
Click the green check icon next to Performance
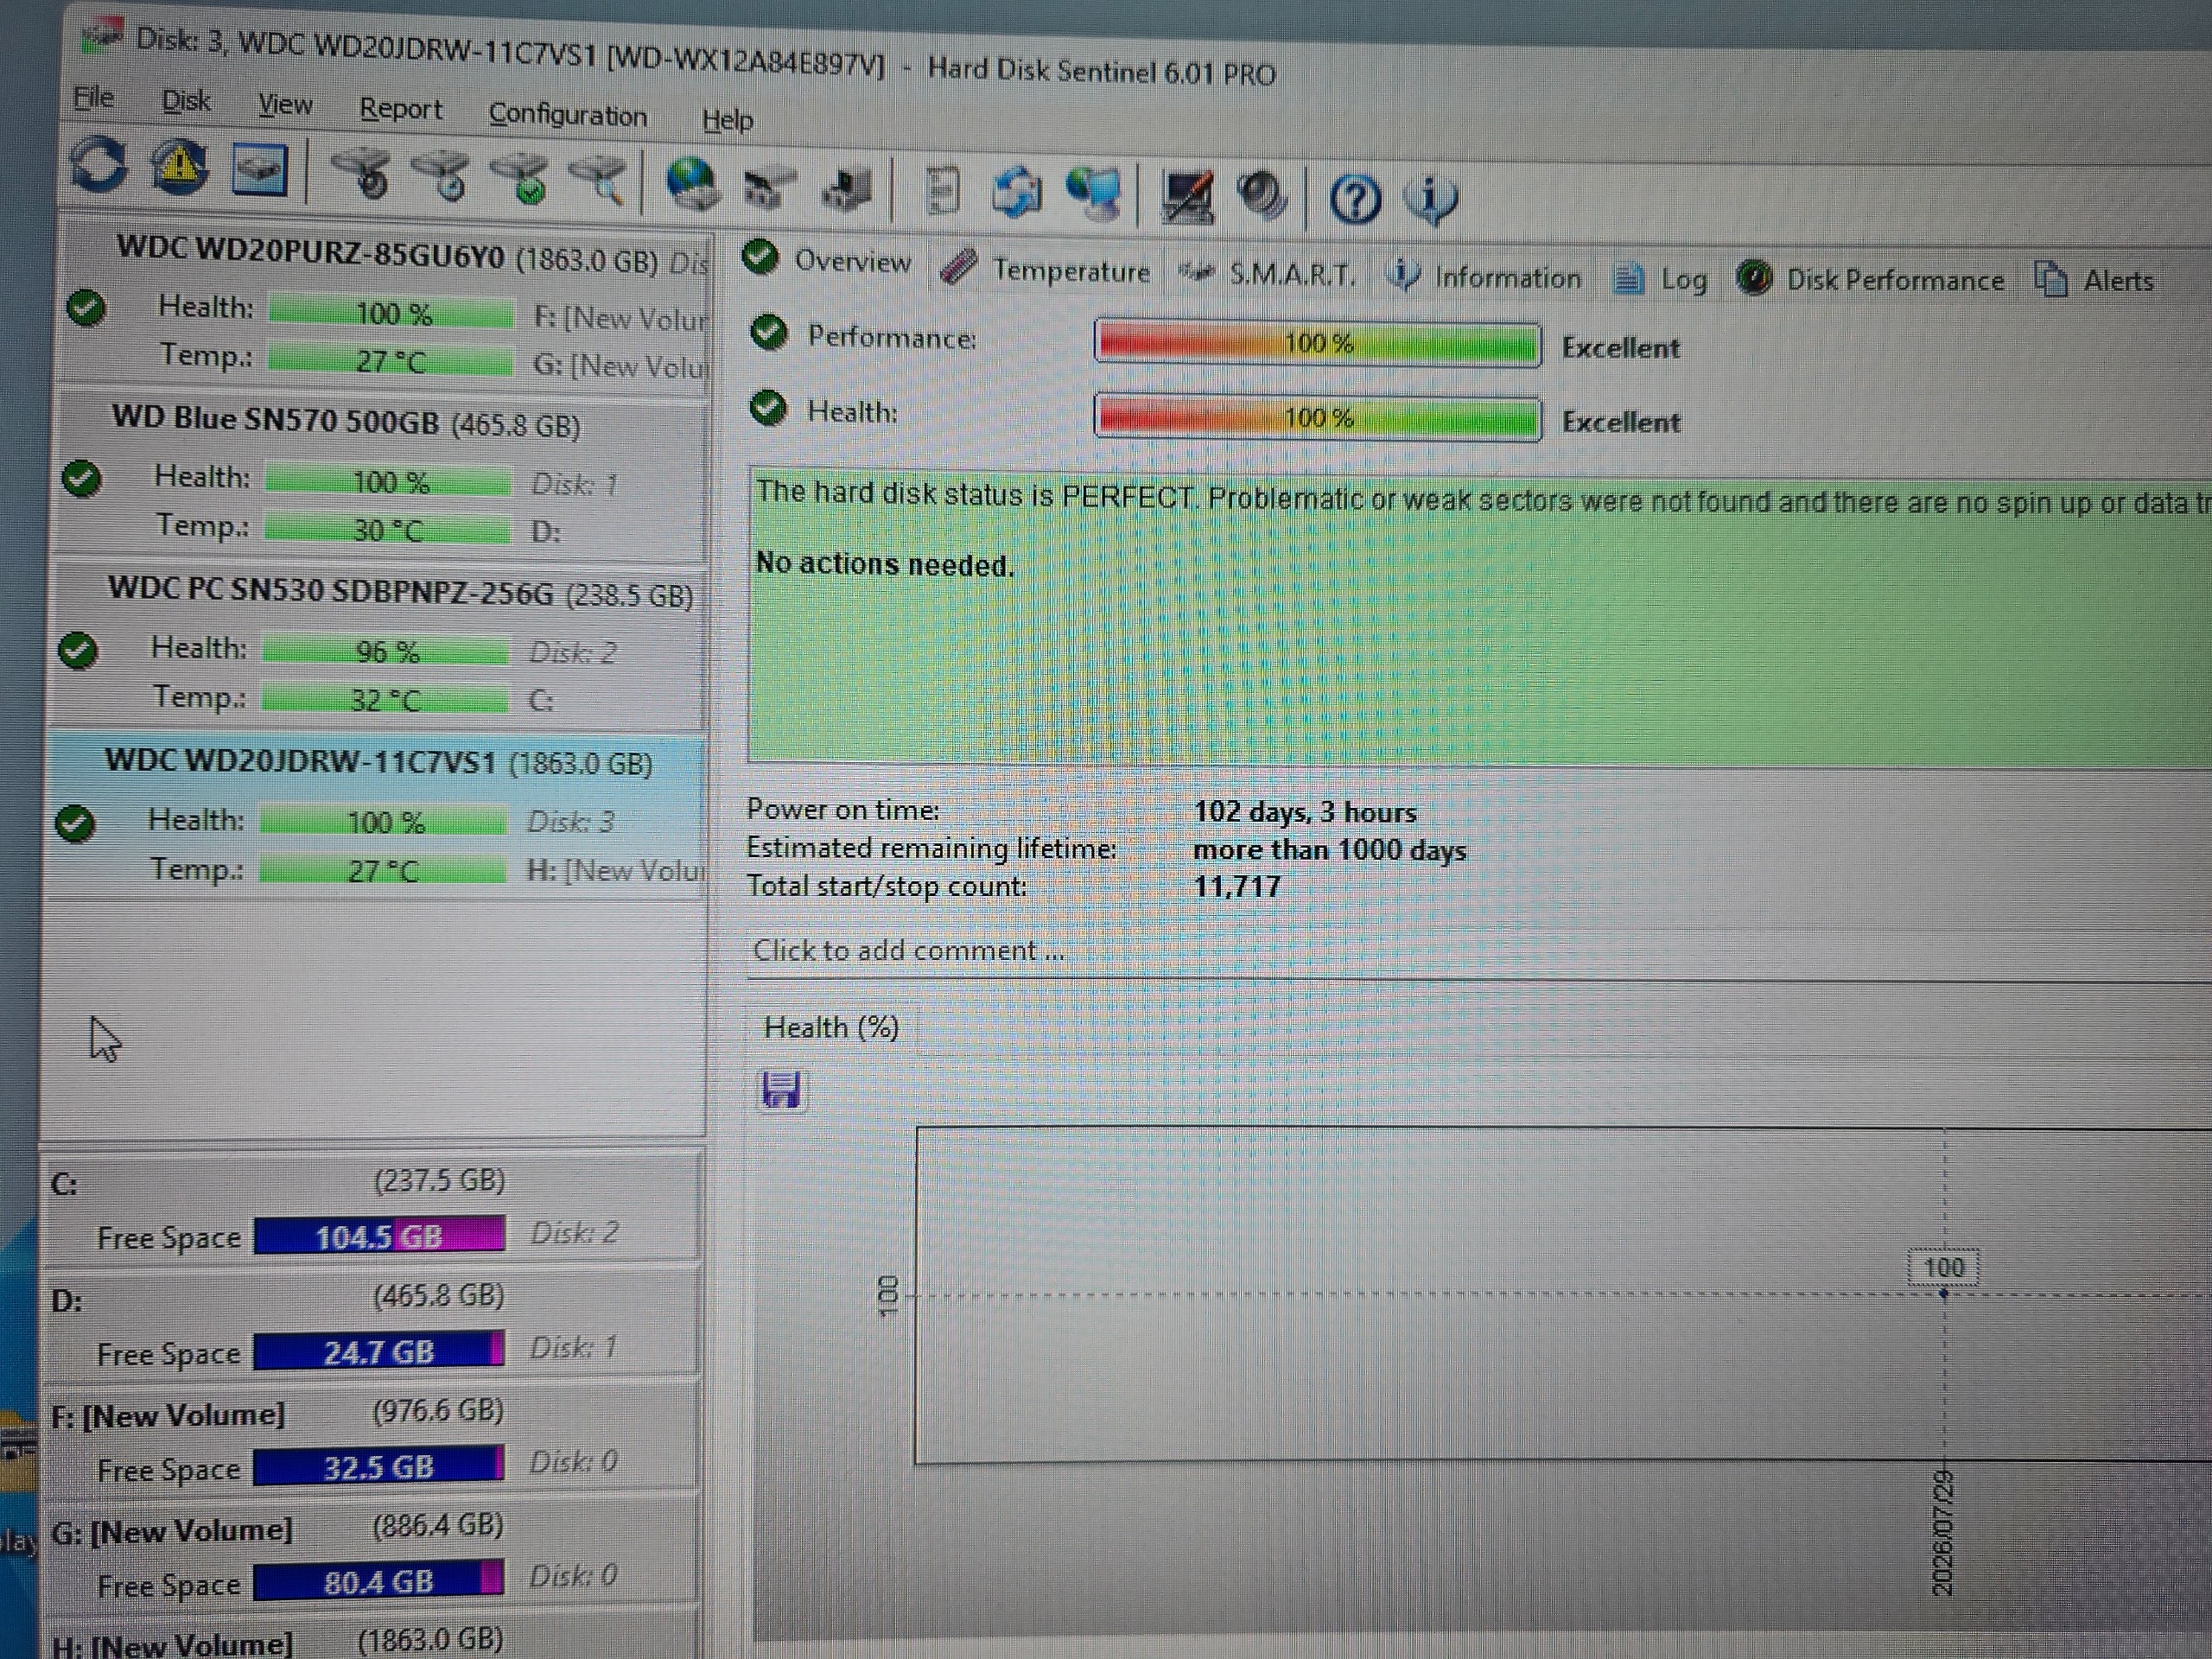[768, 333]
